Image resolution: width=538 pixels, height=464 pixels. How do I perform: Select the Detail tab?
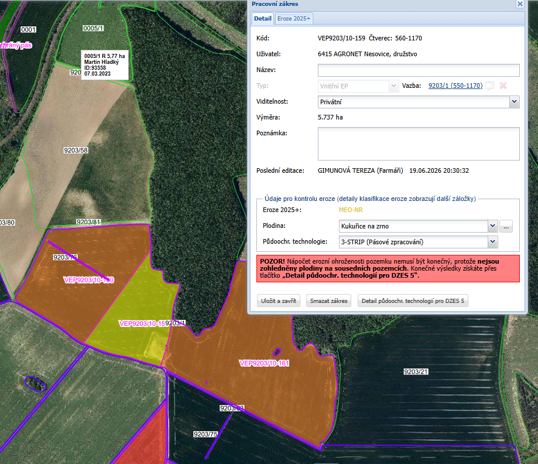pyautogui.click(x=262, y=19)
